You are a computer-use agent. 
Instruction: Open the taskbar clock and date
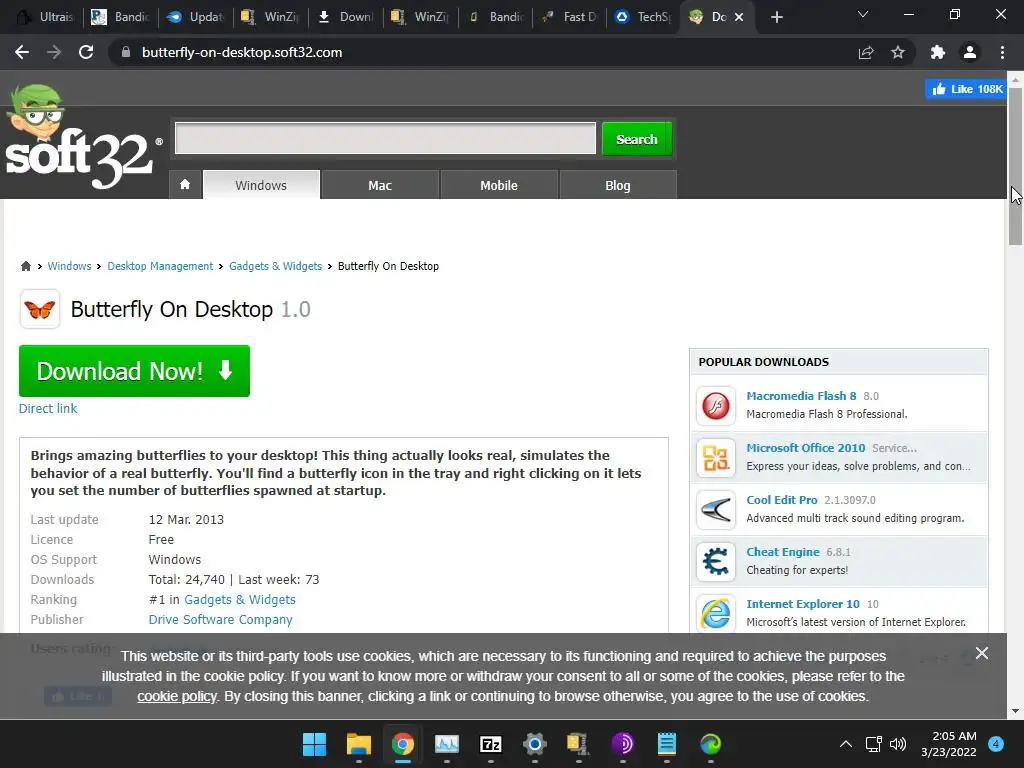tap(949, 744)
